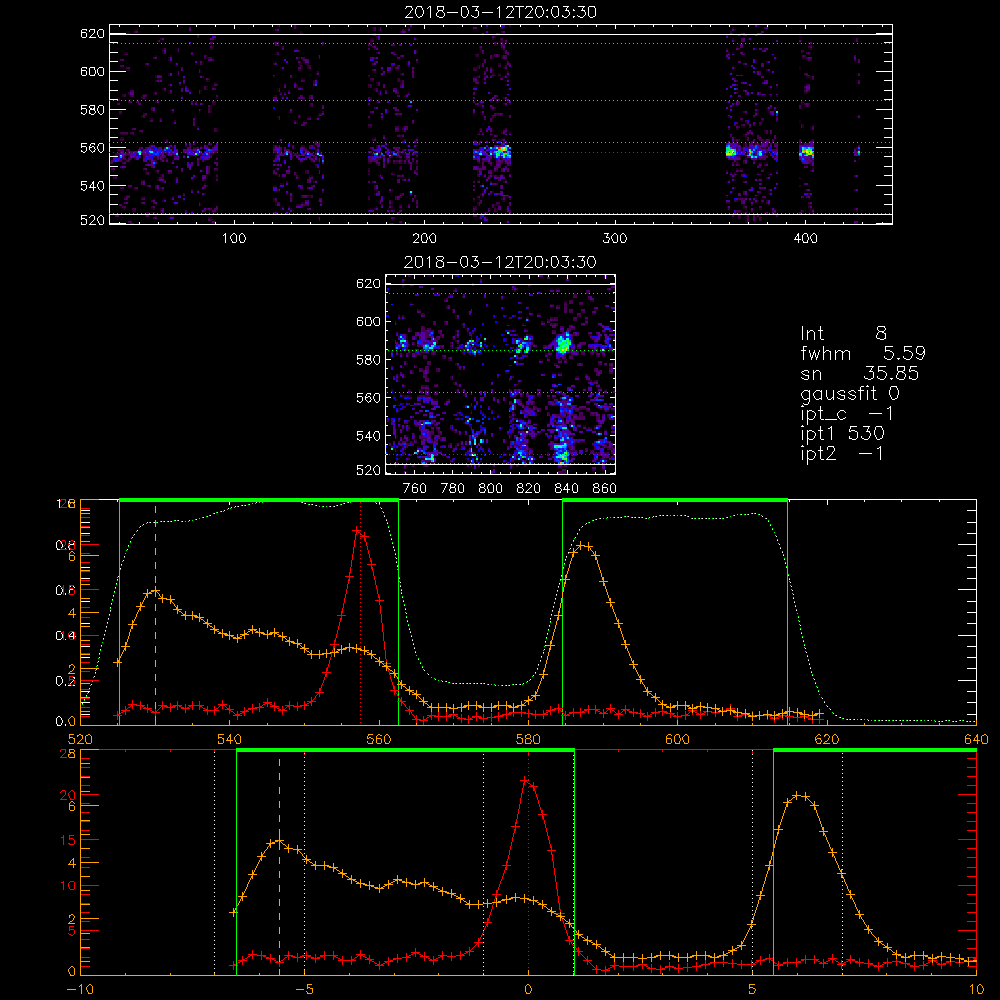Click orange dashed vertical line in profile plot
The height and width of the screenshot is (1000, 1000).
click(156, 615)
